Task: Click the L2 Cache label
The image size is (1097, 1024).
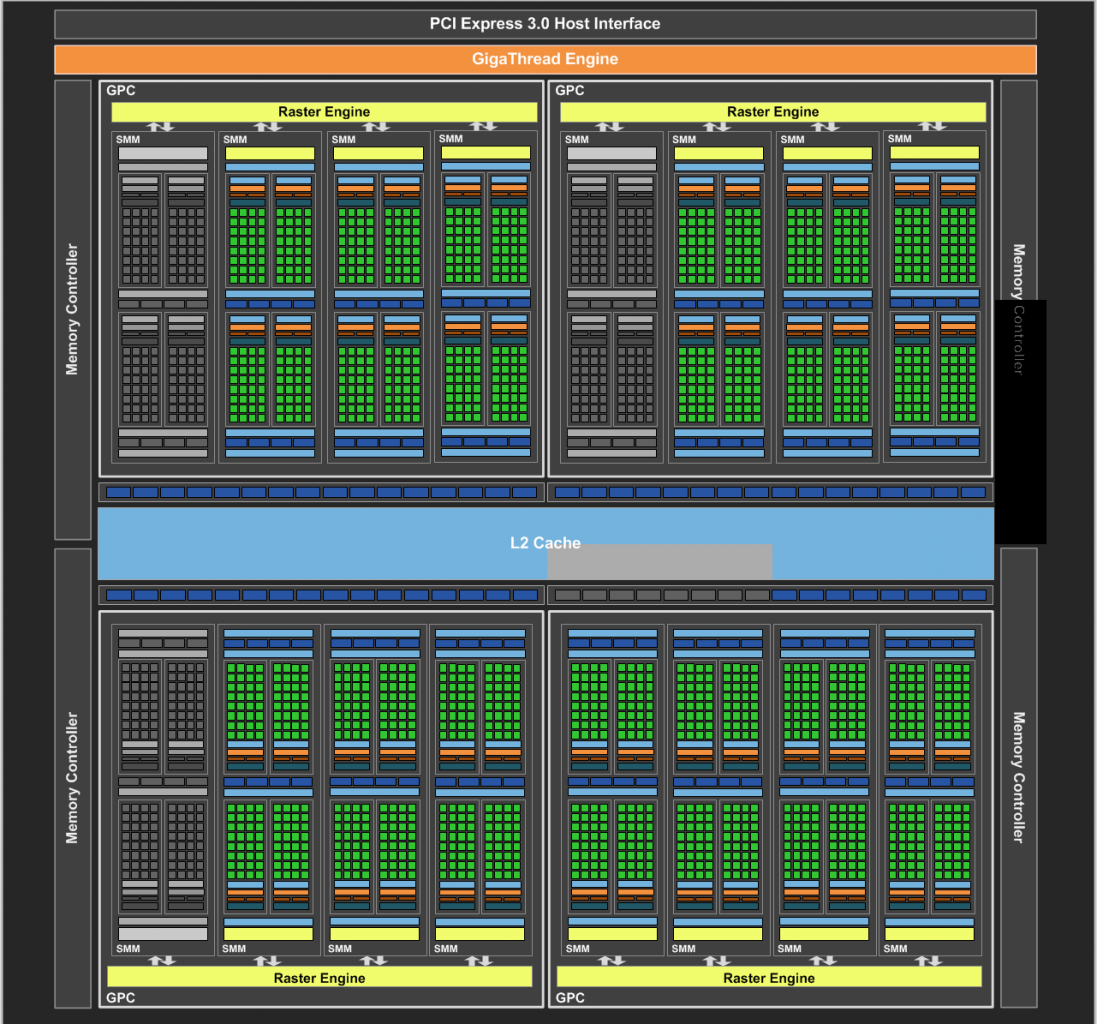Action: tap(545, 543)
